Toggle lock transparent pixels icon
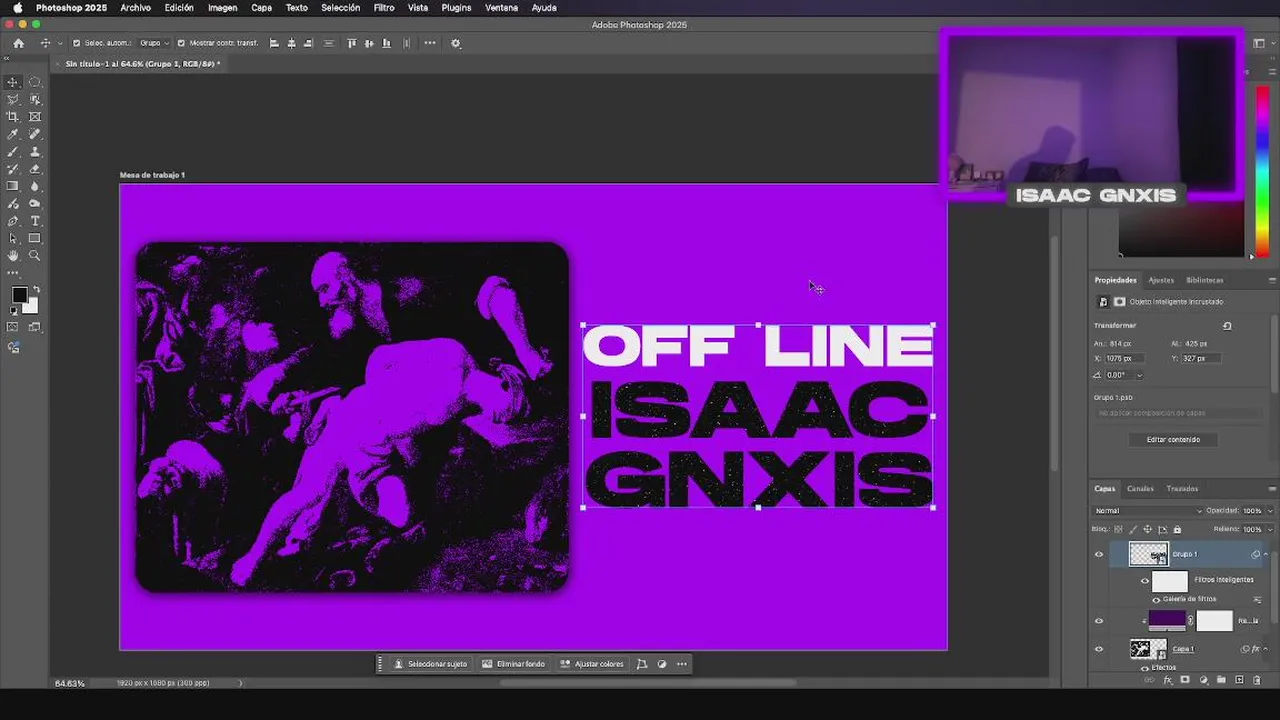The image size is (1280, 720). point(1119,529)
